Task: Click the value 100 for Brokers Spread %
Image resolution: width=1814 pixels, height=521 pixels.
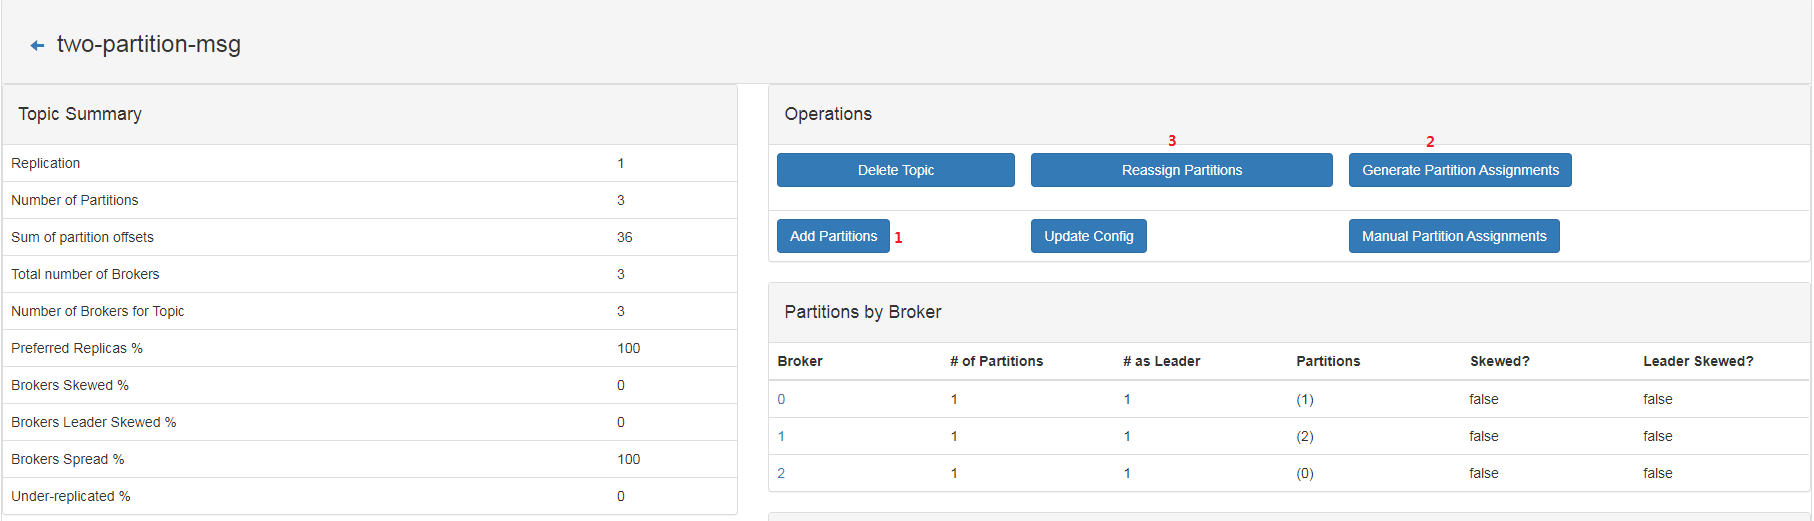Action: point(629,459)
